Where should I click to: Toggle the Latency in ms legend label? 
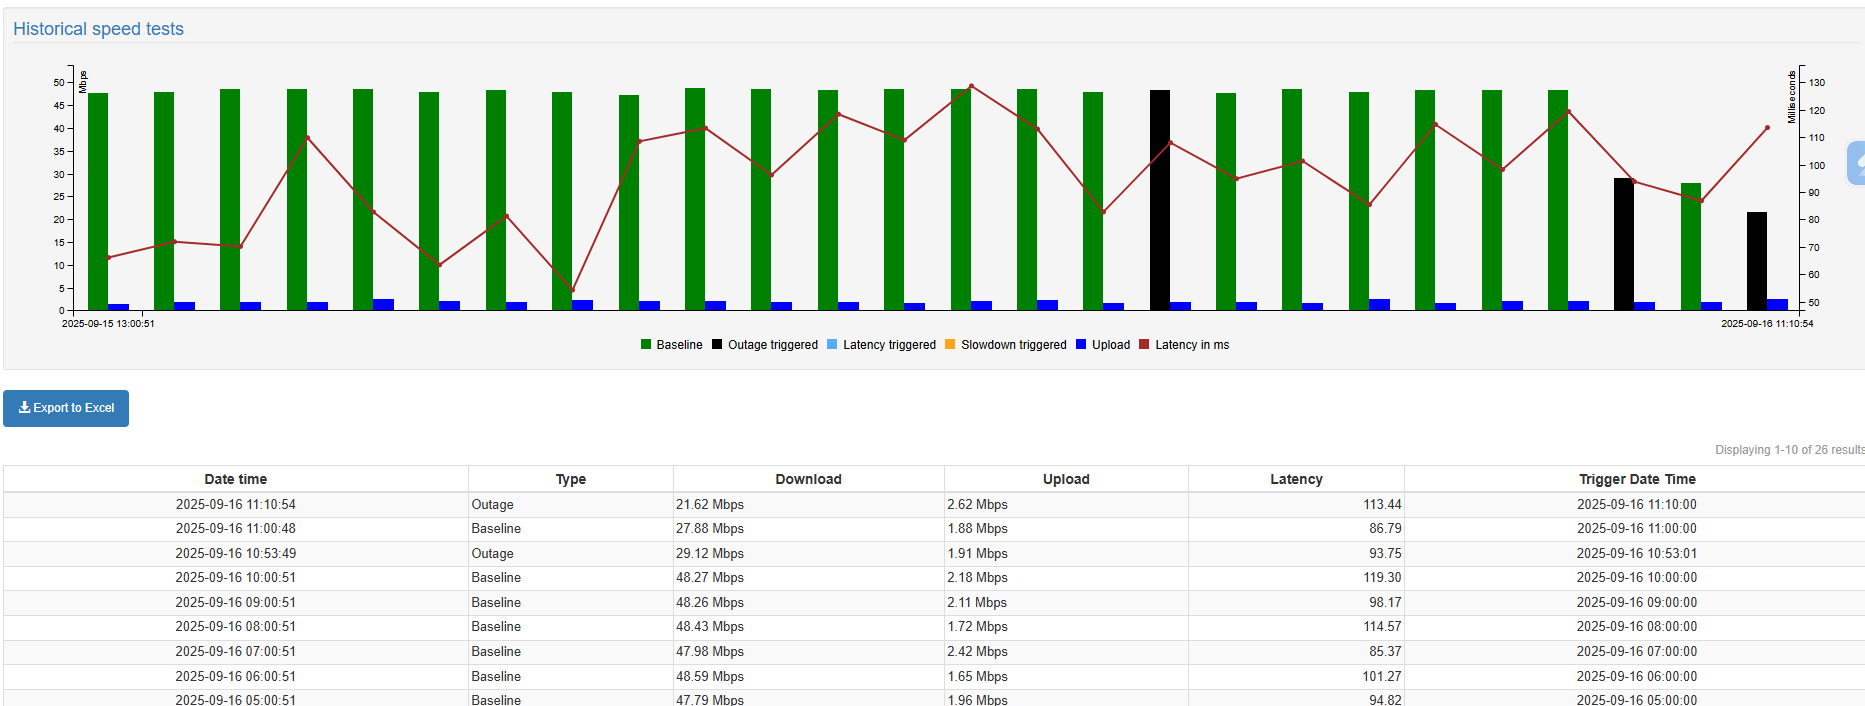[x=1192, y=345]
